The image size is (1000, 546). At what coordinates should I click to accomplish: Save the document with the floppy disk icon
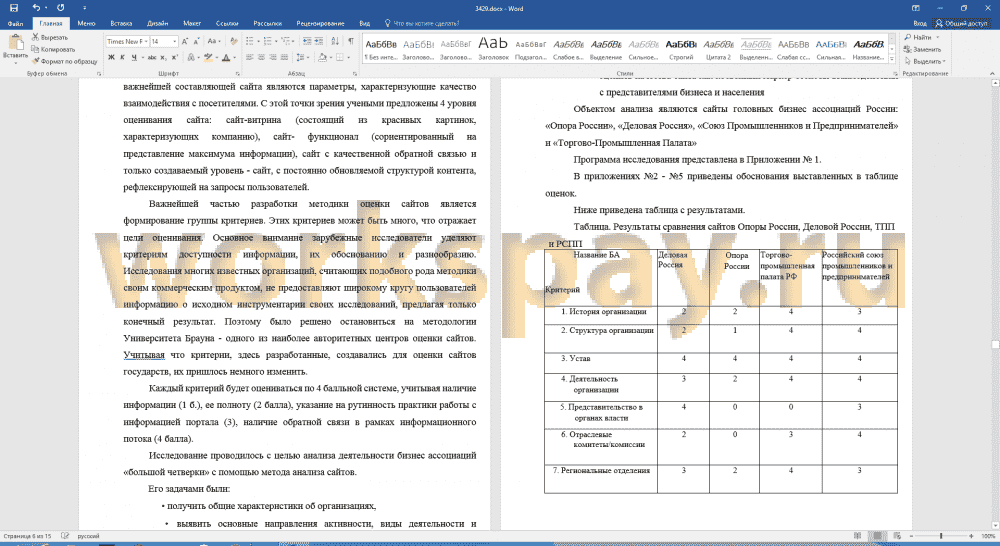click(x=13, y=8)
